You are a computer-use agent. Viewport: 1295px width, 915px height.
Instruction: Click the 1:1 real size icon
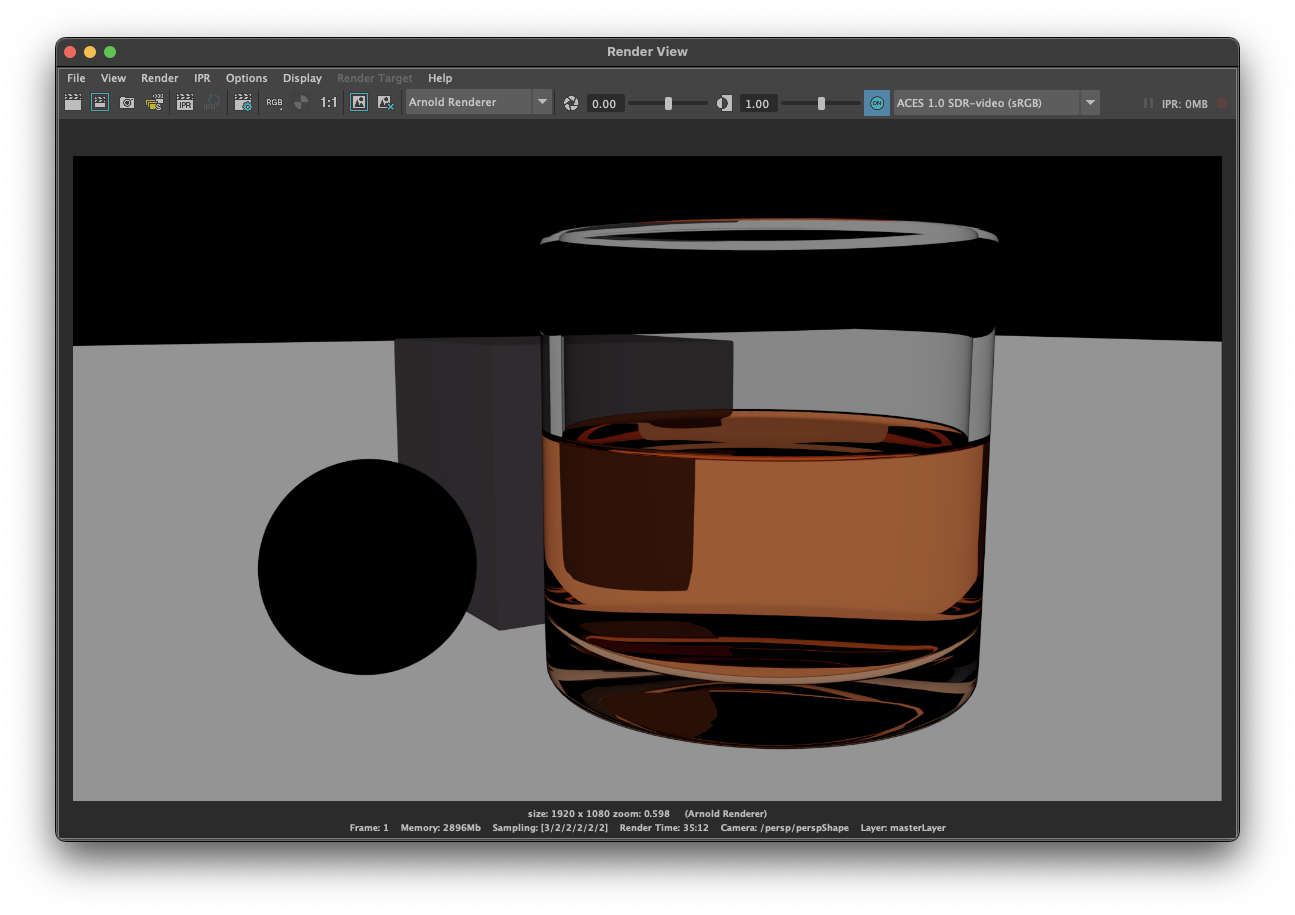pos(328,102)
